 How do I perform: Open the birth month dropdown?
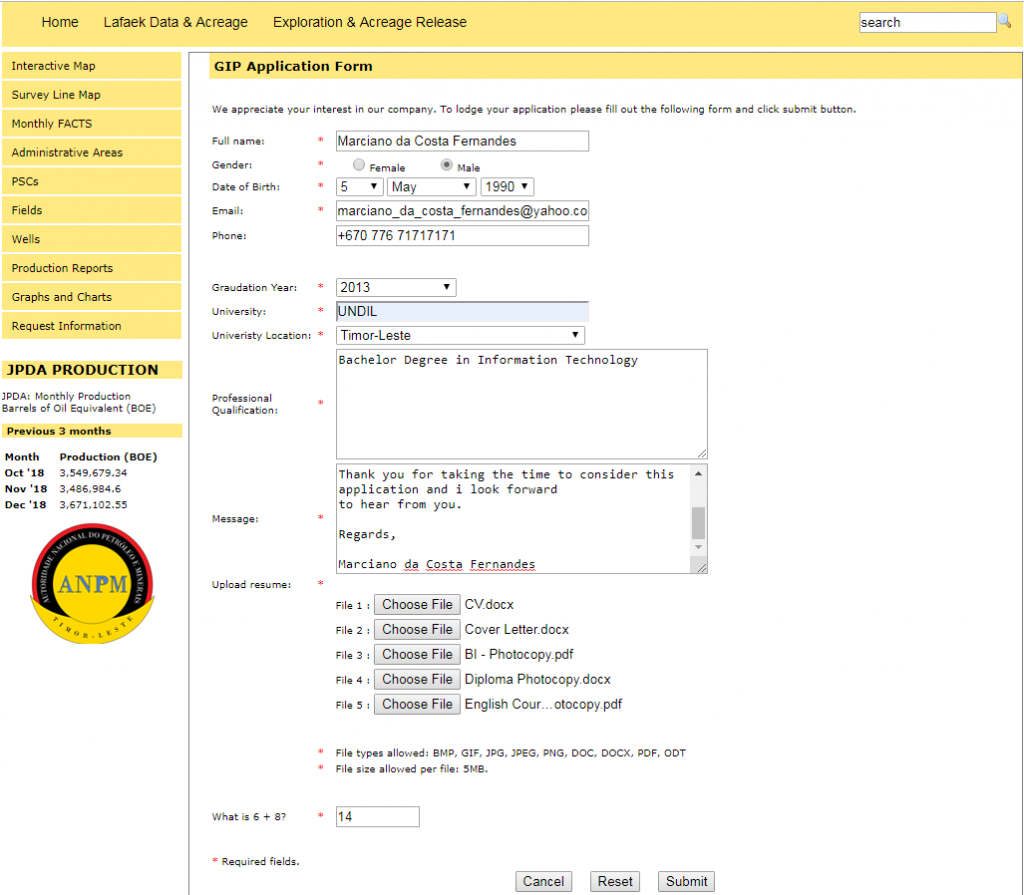tap(431, 187)
